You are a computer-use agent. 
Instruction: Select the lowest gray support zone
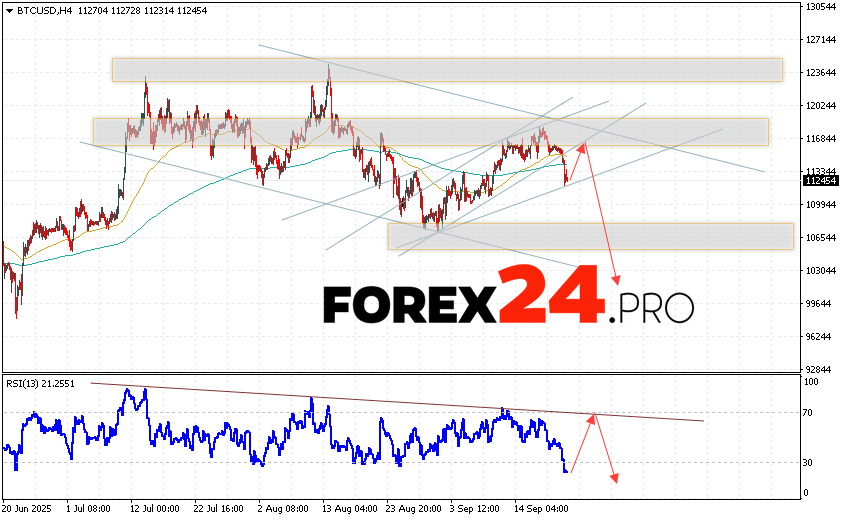(x=590, y=236)
